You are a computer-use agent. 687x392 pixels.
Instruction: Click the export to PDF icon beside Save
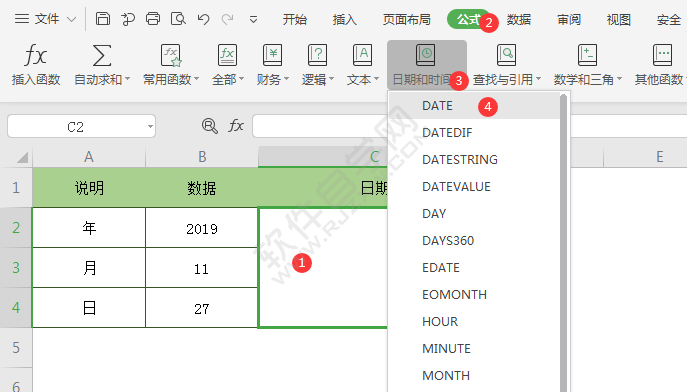(x=128, y=19)
